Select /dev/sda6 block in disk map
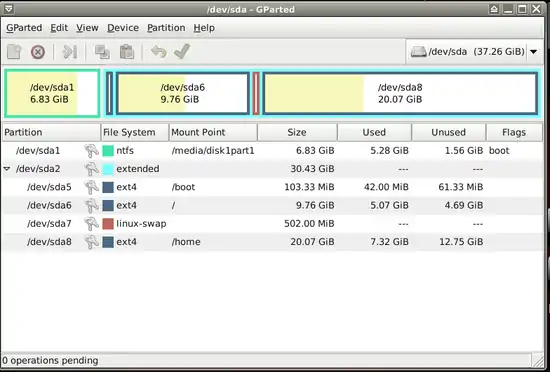 [x=183, y=93]
